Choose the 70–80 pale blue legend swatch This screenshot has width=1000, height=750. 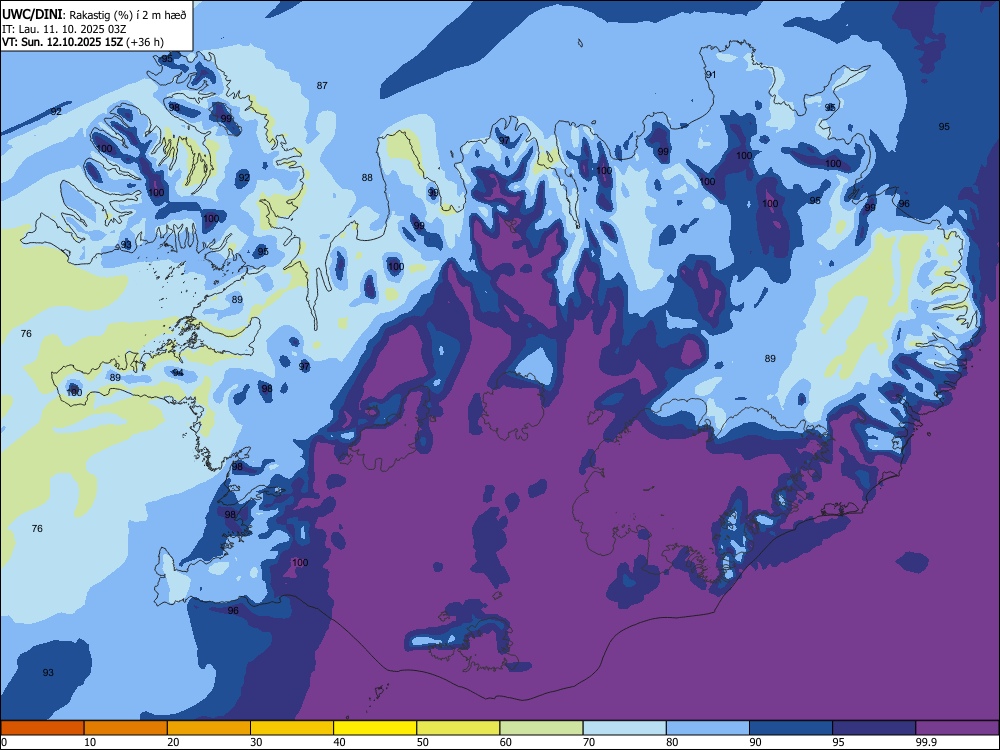624,728
